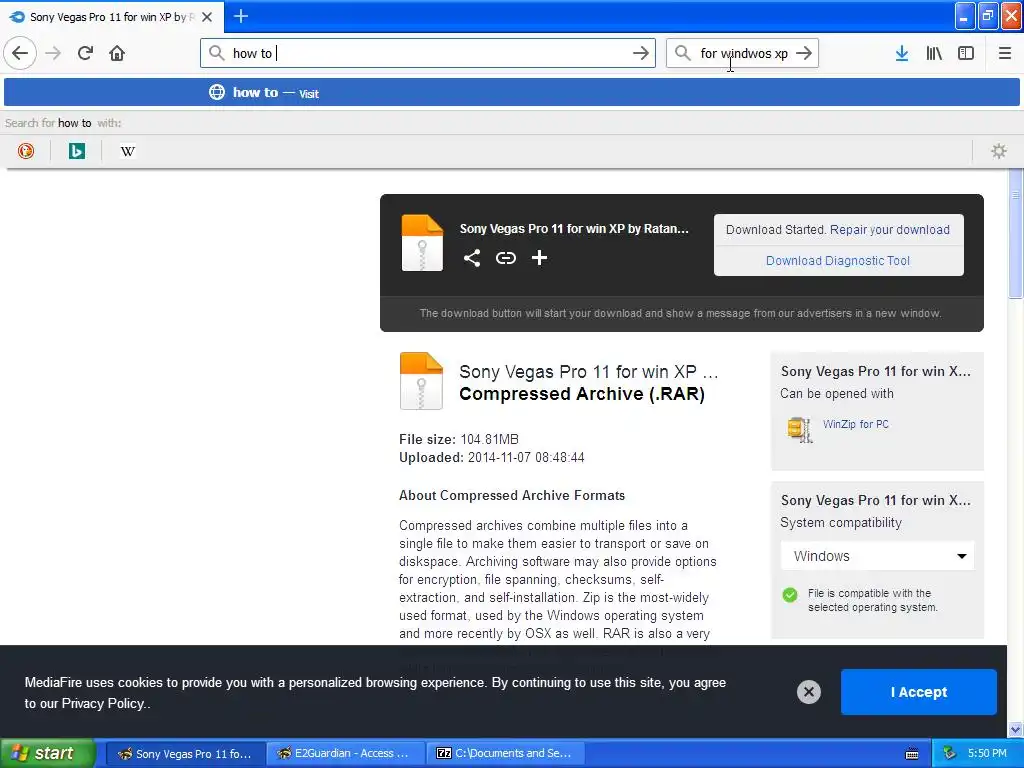
Task: Open the browser home page
Action: click(x=117, y=53)
